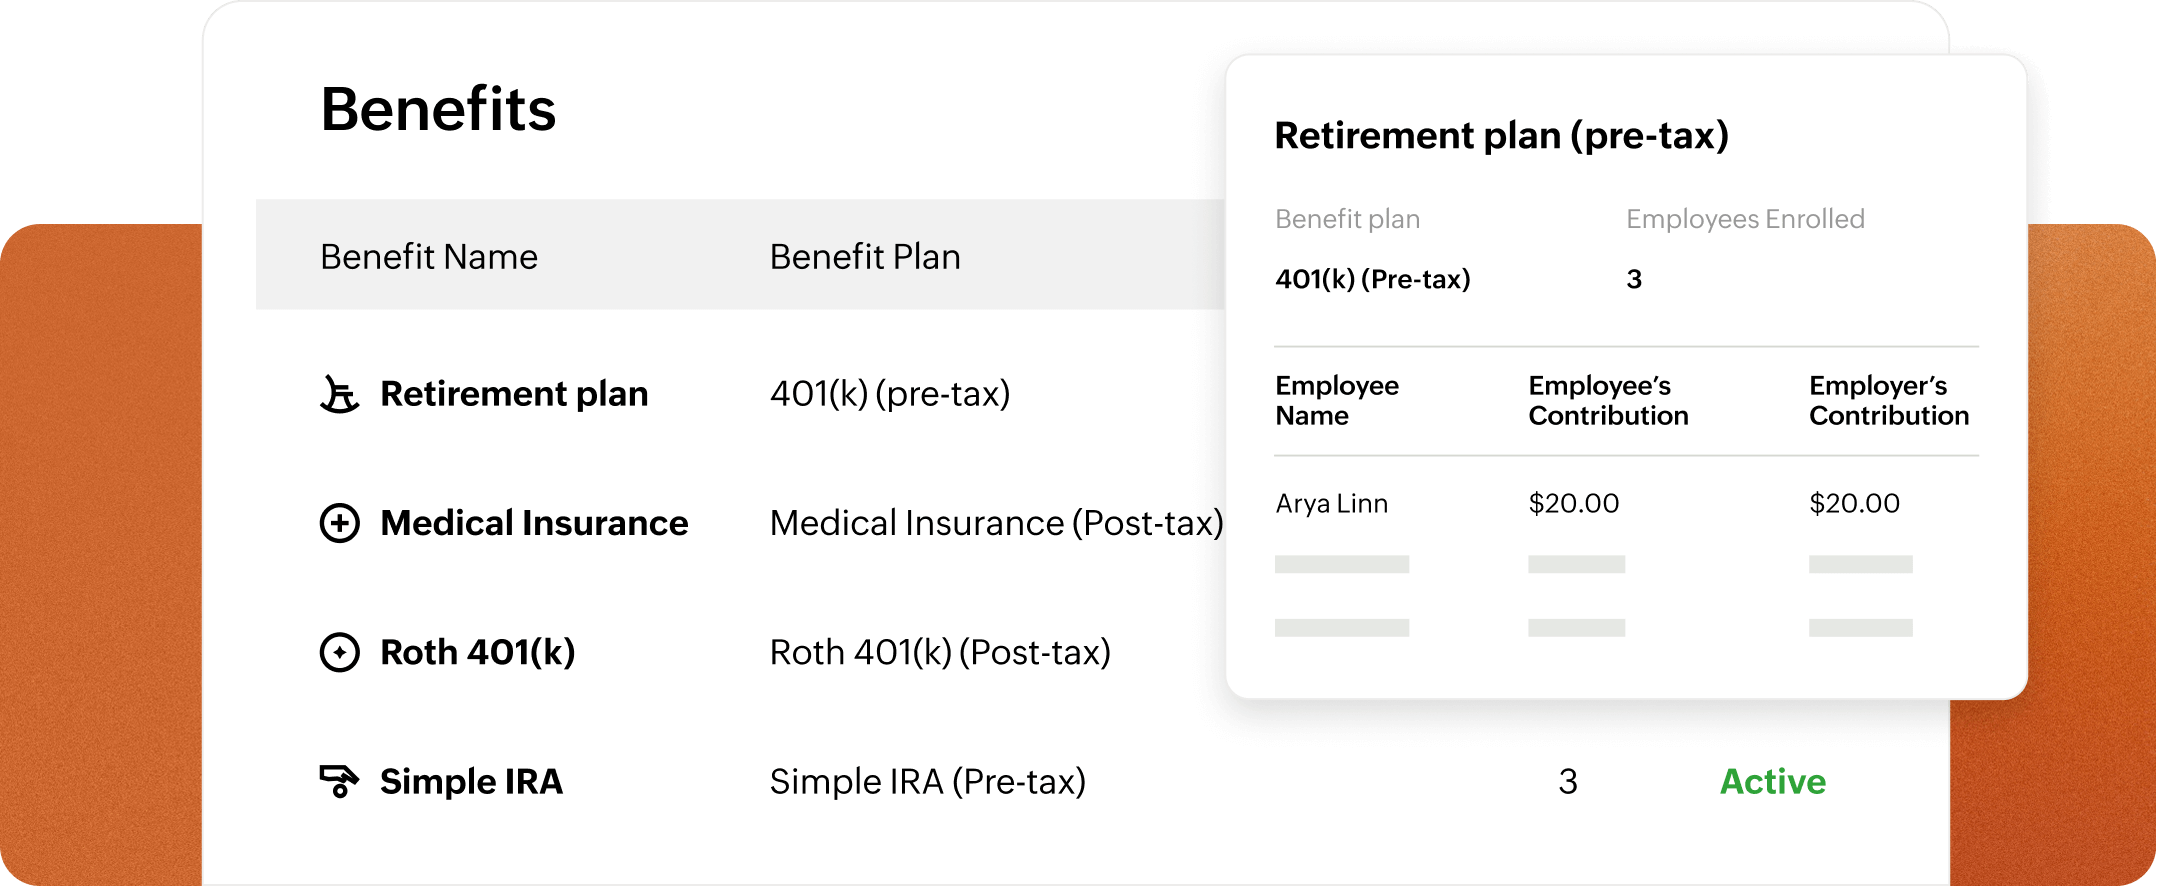This screenshot has width=2157, height=887.
Task: Click the Employer's Contribution column header
Action: point(1888,400)
